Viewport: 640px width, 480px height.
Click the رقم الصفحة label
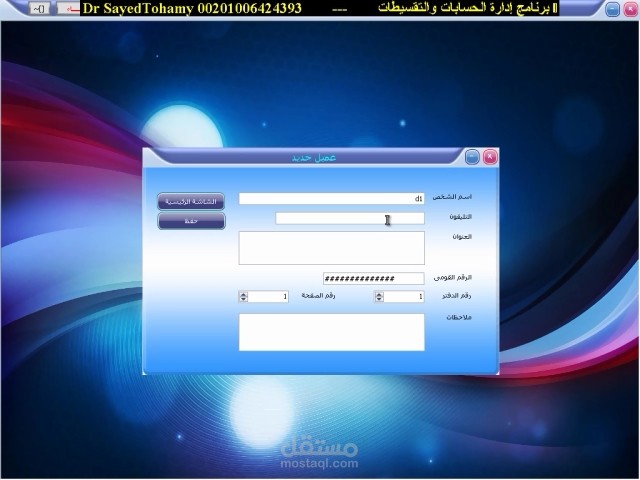tap(318, 296)
